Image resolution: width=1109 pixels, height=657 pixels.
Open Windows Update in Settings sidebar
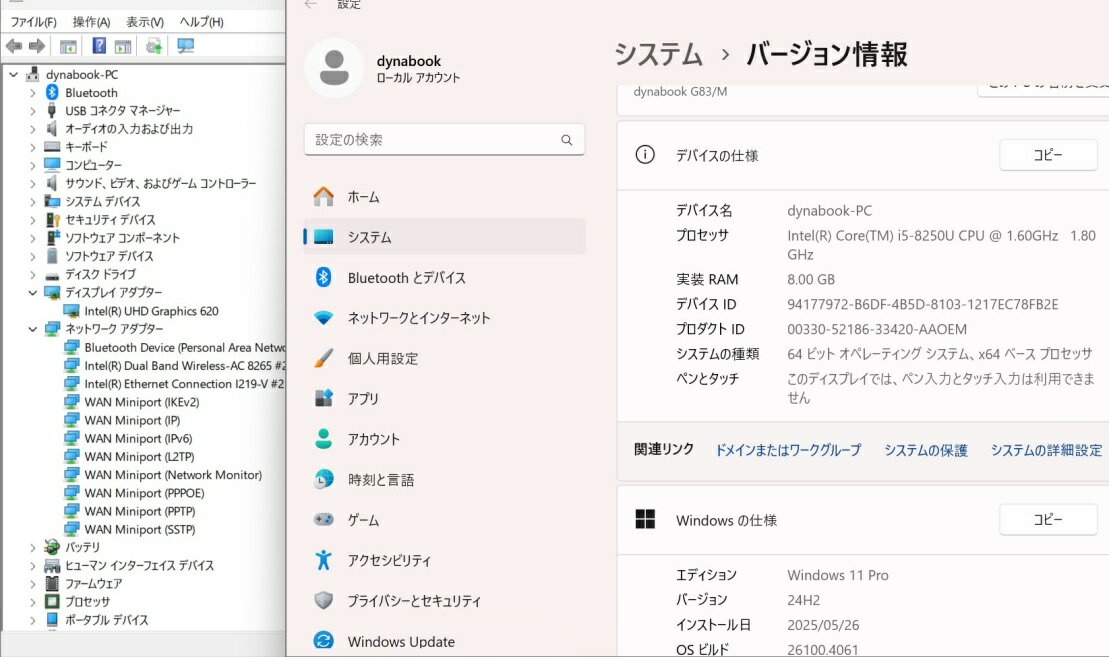coord(400,642)
